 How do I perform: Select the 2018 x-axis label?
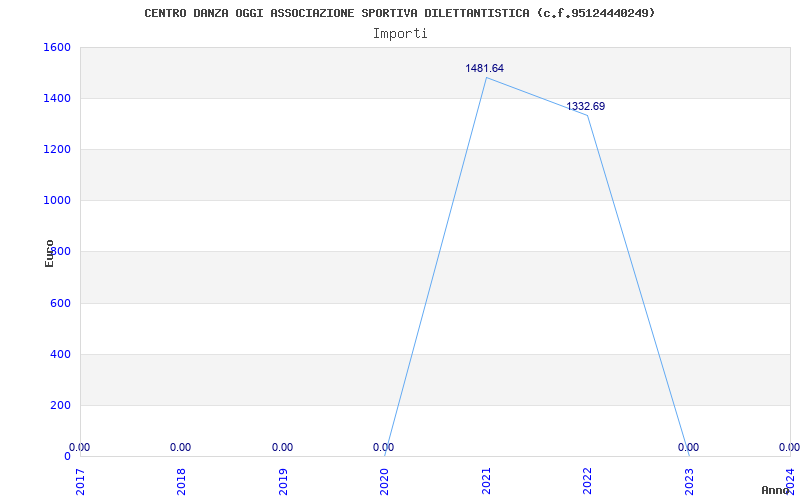pos(182,482)
